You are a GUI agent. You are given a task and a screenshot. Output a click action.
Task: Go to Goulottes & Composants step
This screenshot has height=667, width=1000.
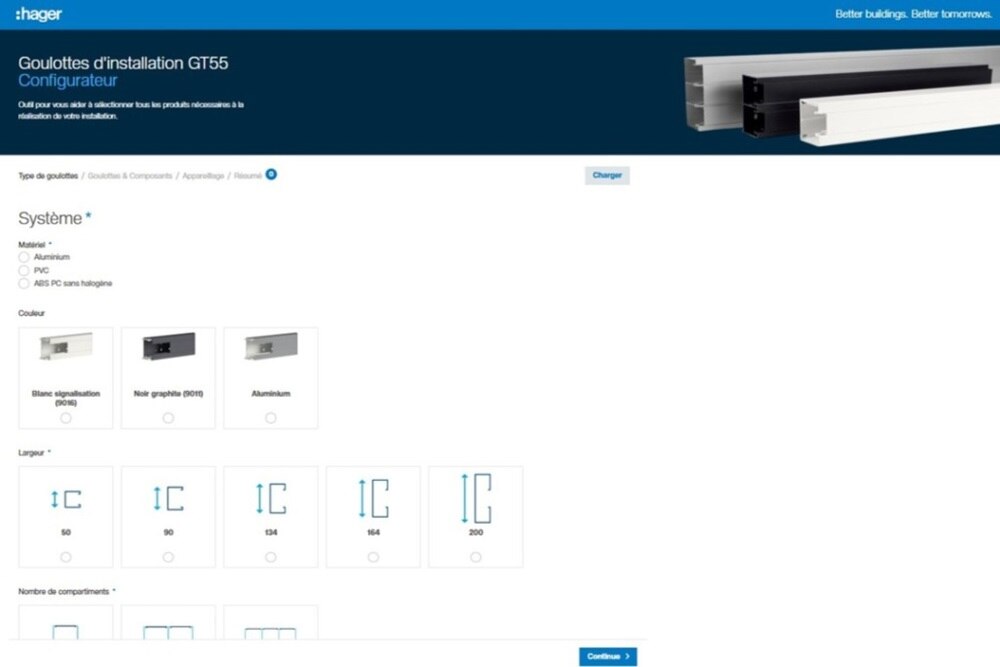[130, 176]
